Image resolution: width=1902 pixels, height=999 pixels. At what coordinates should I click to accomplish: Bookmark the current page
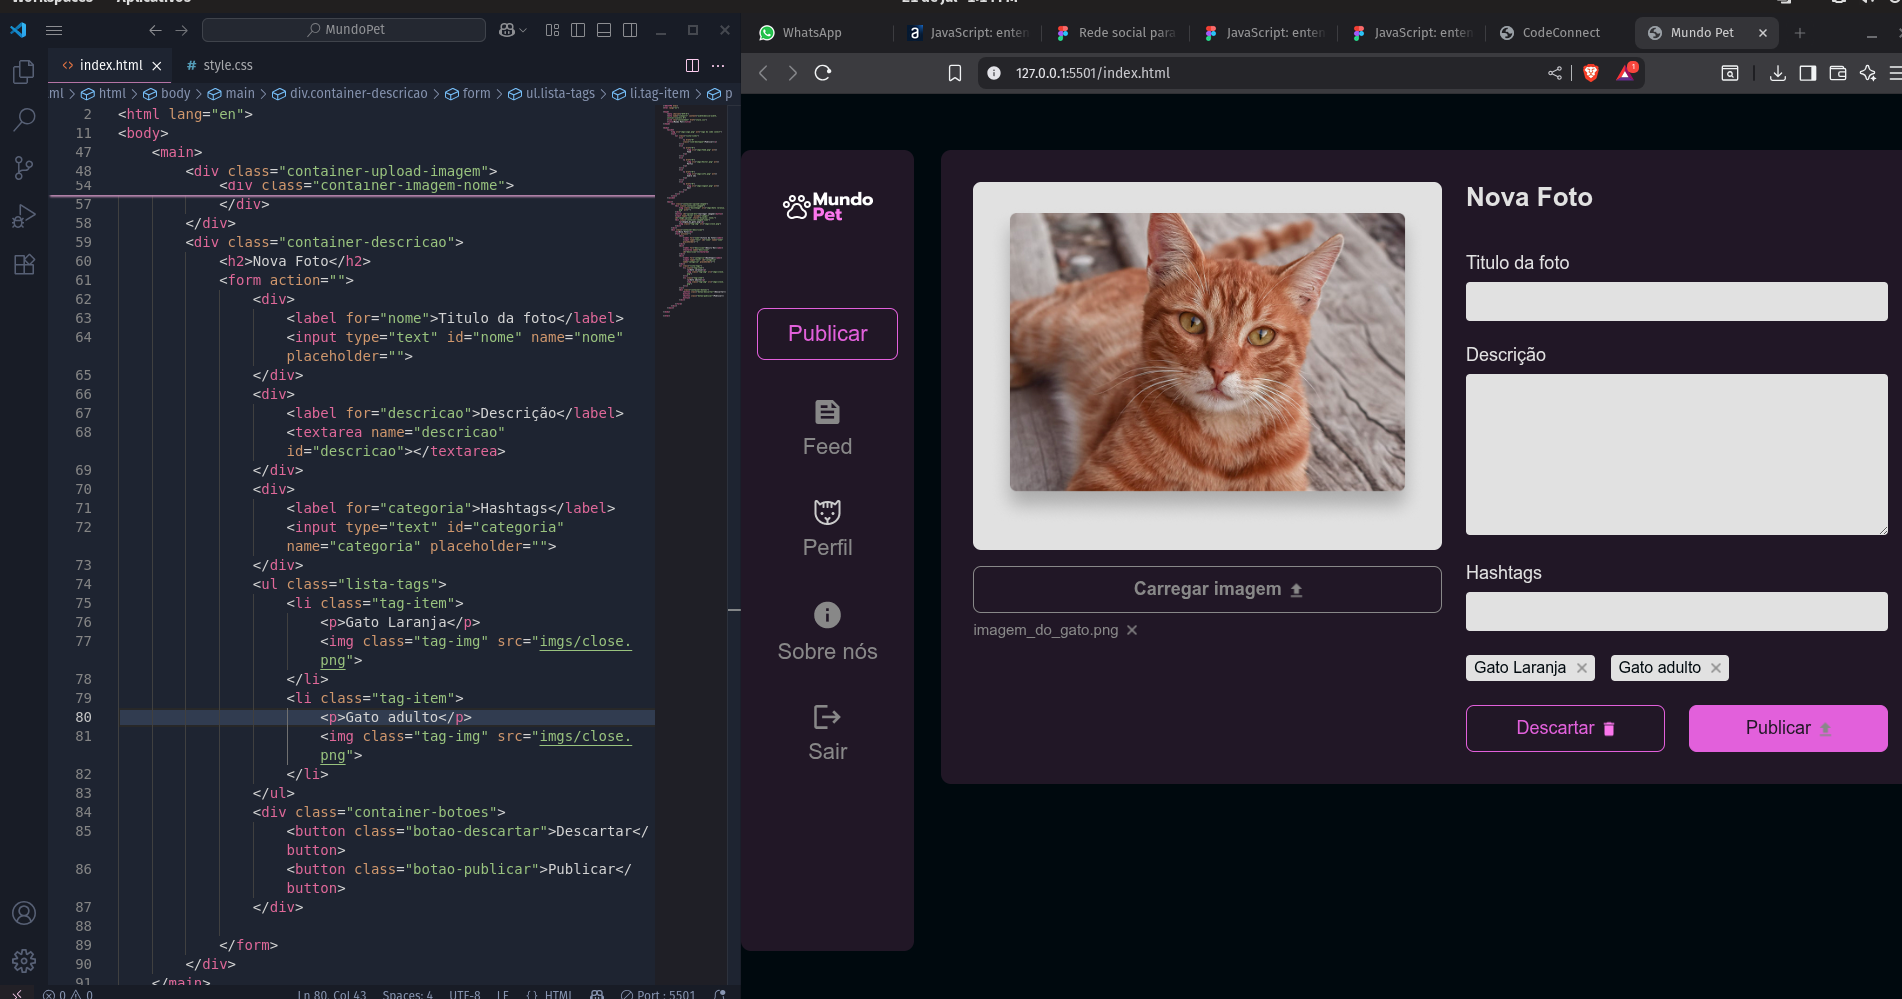[x=955, y=73]
